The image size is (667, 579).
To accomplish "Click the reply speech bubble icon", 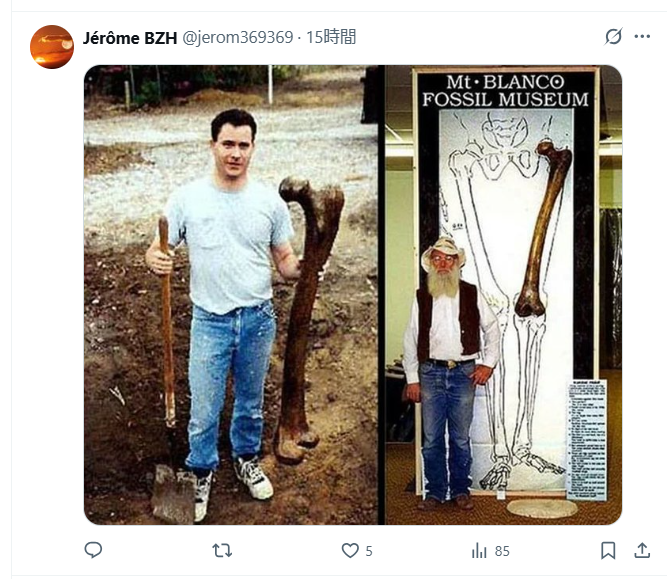I will coord(93,550).
